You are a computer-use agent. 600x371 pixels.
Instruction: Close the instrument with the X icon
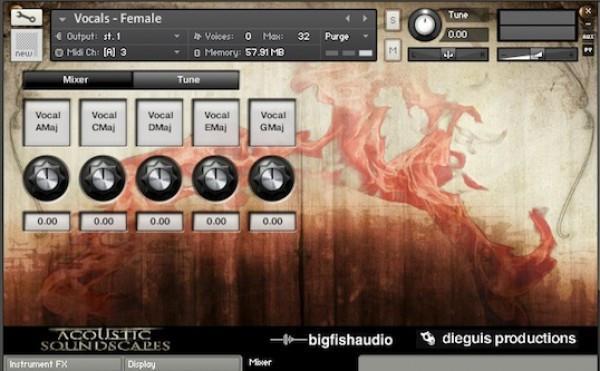click(588, 11)
